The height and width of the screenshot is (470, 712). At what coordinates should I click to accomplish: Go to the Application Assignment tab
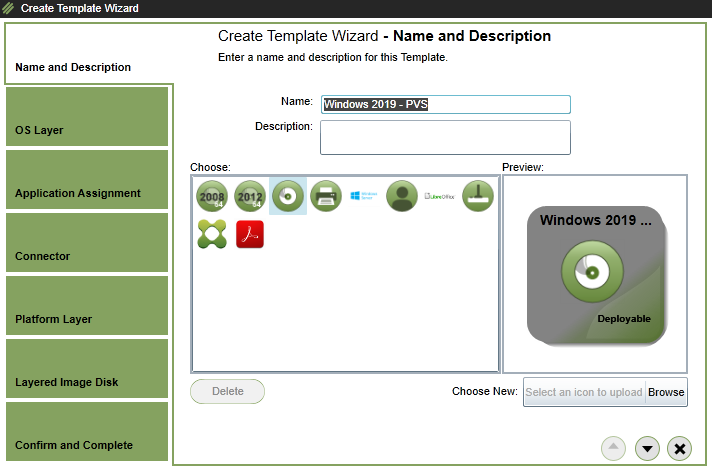86,180
